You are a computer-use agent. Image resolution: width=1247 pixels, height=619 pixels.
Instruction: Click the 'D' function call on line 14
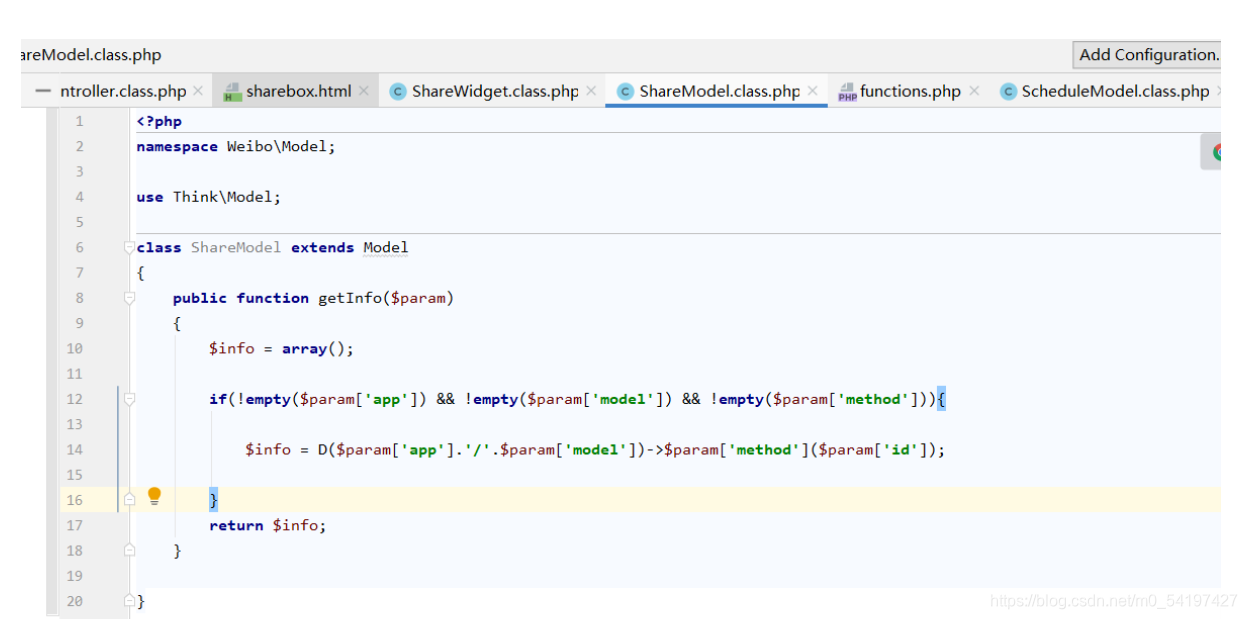tap(323, 449)
